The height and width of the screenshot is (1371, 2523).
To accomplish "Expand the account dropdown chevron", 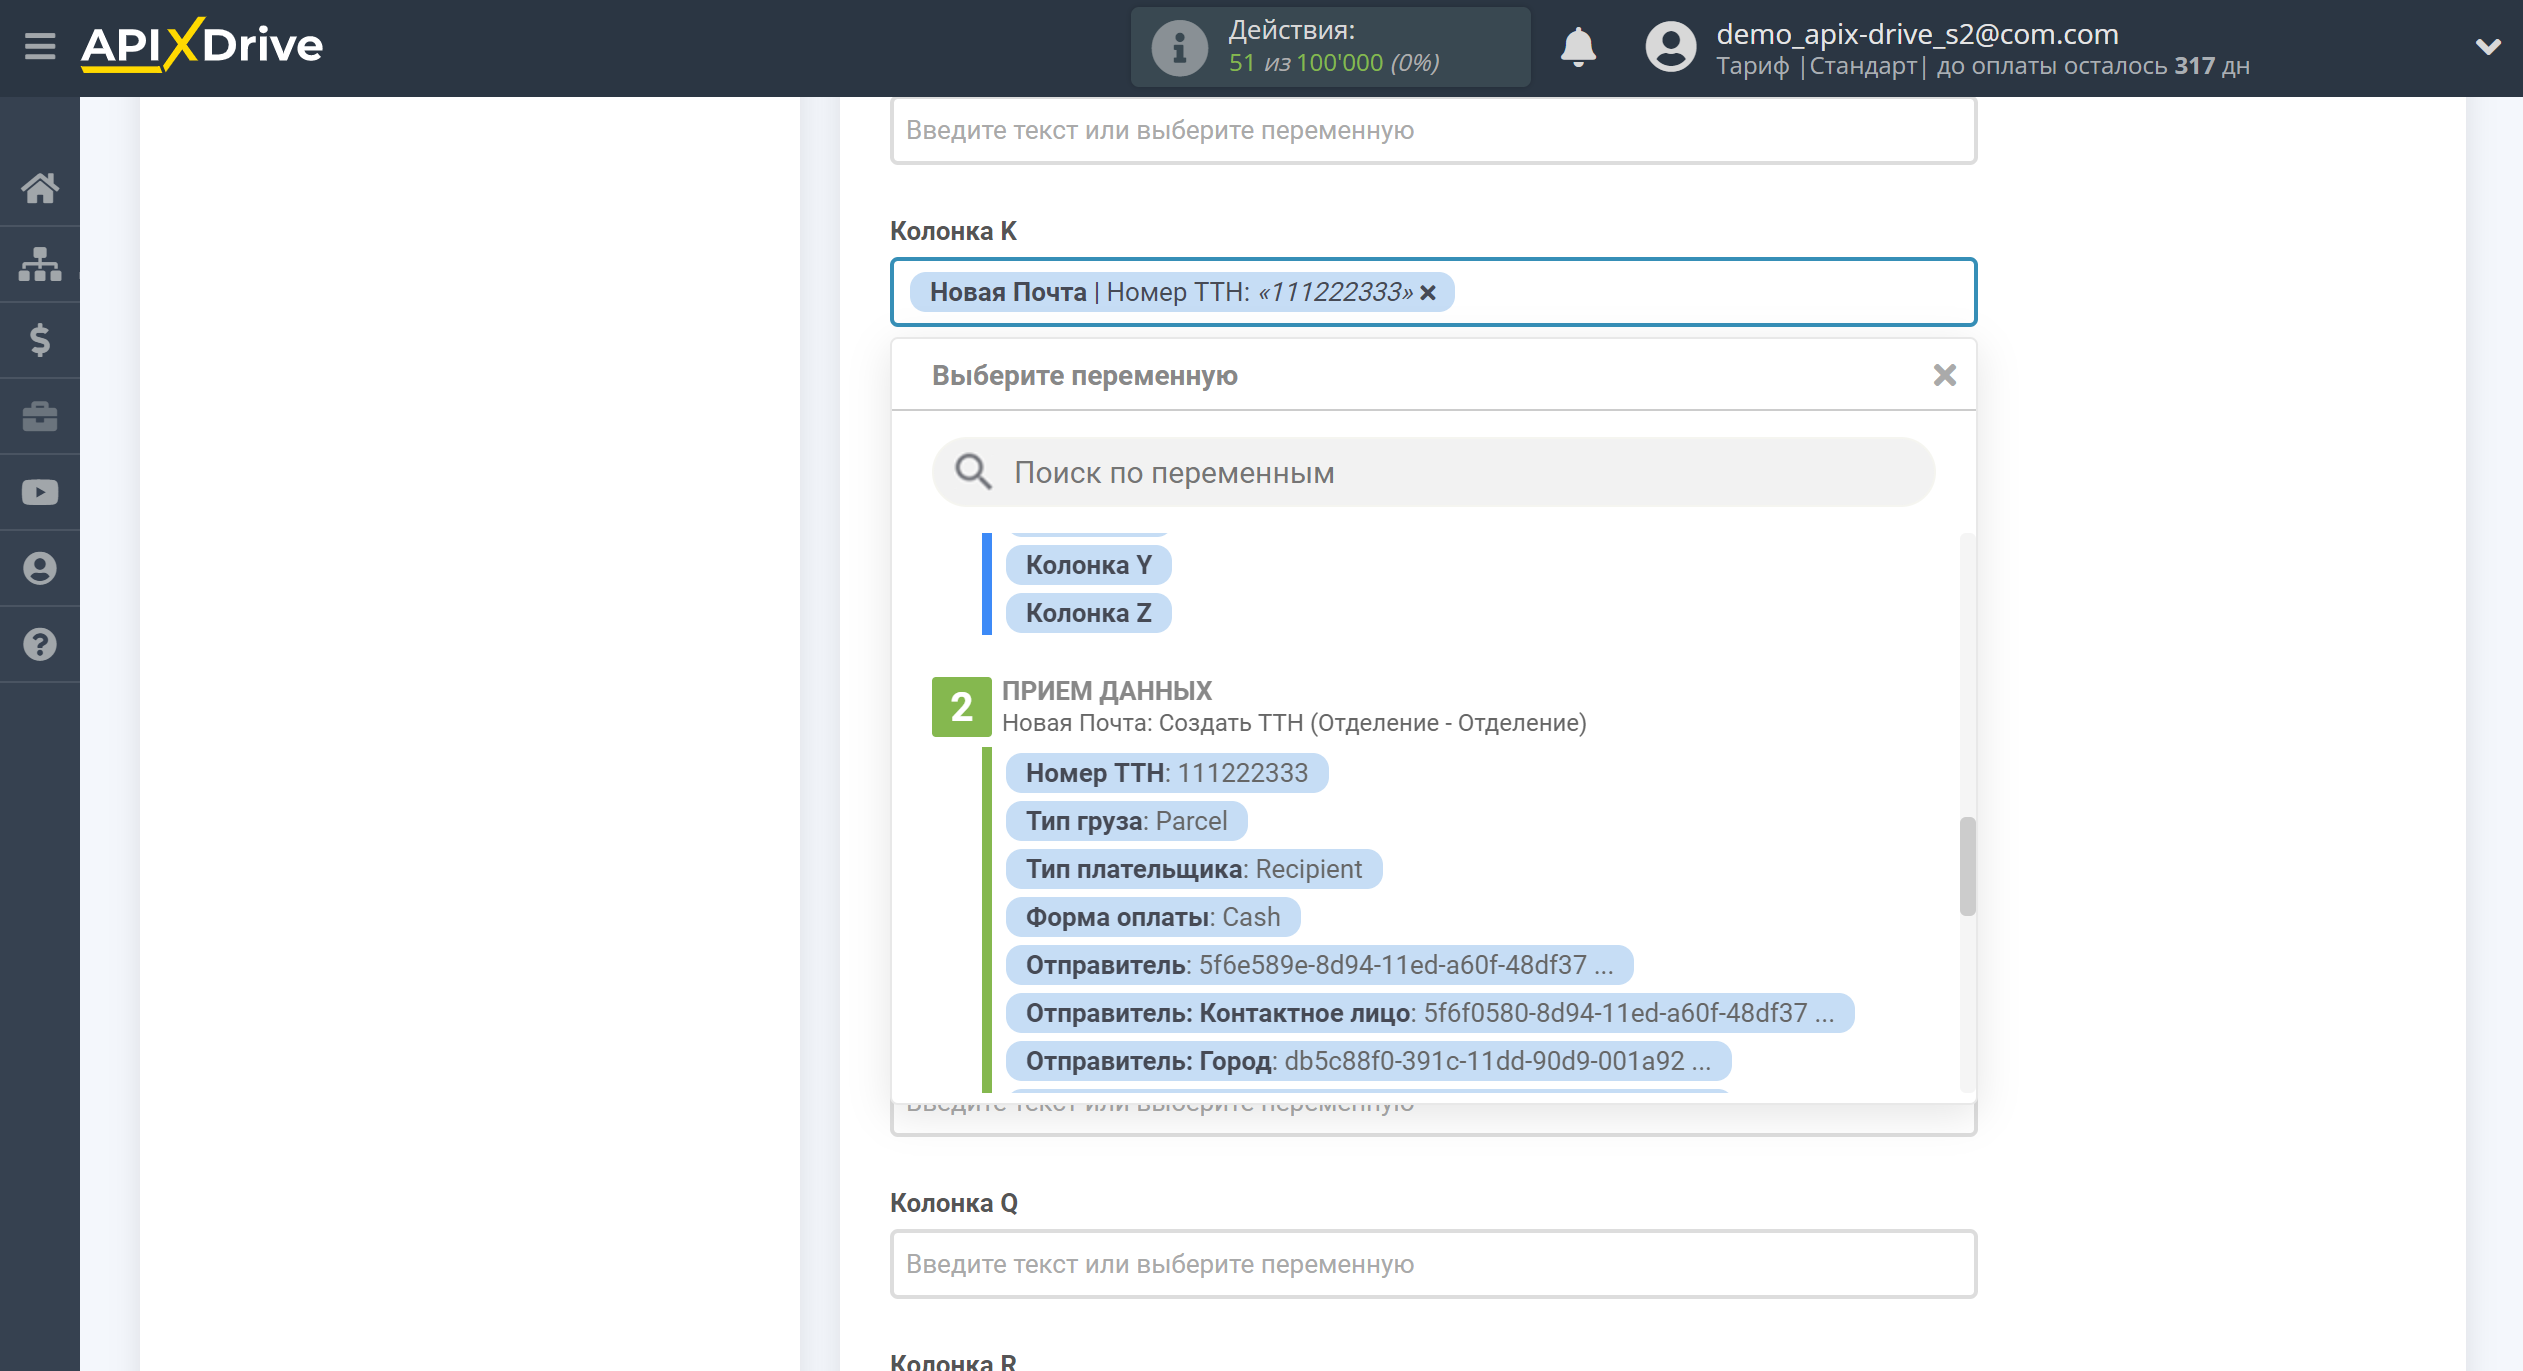I will (2488, 46).
